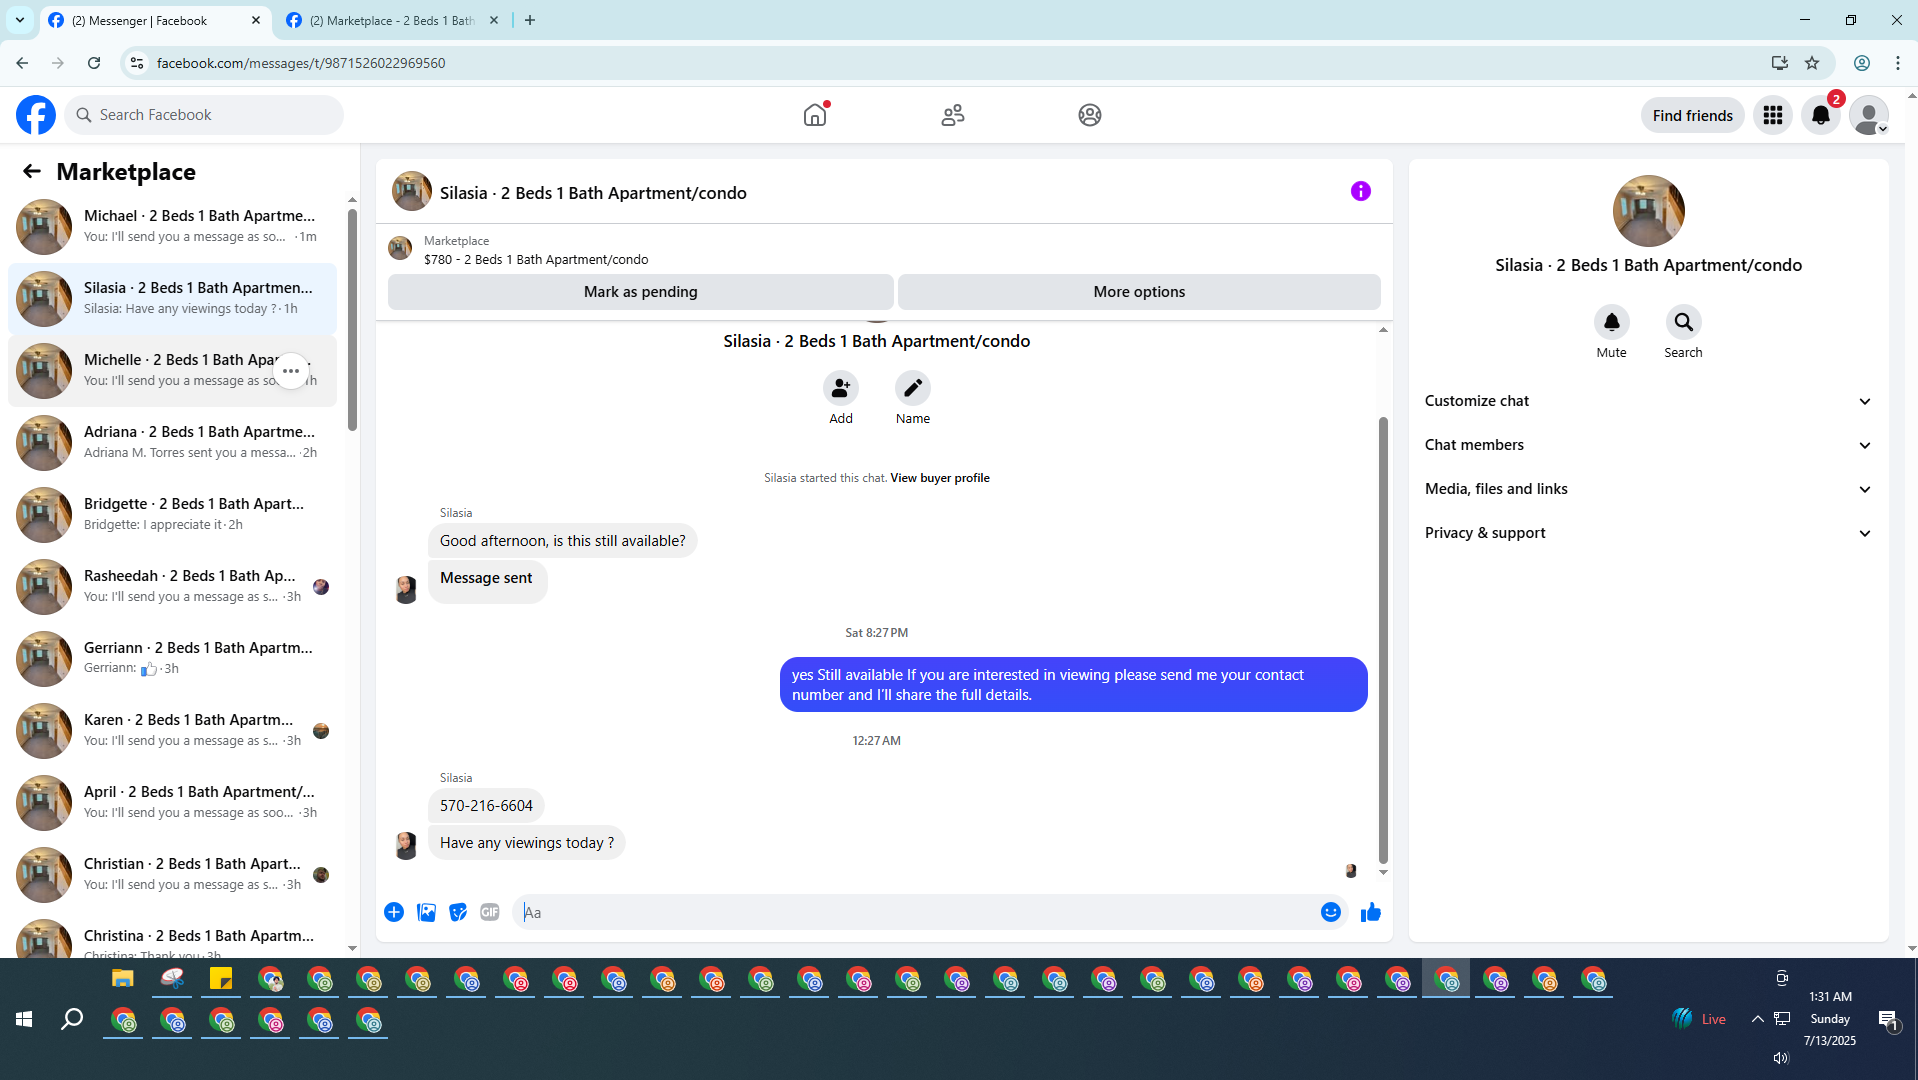Open emoji picker in message box
The width and height of the screenshot is (1918, 1080).
click(1331, 912)
